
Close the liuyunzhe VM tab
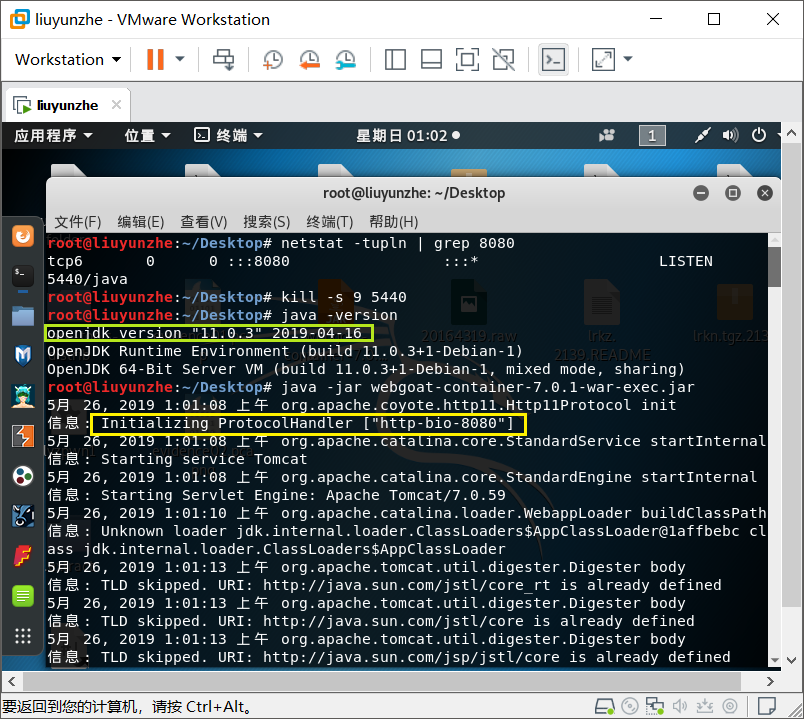(x=116, y=105)
